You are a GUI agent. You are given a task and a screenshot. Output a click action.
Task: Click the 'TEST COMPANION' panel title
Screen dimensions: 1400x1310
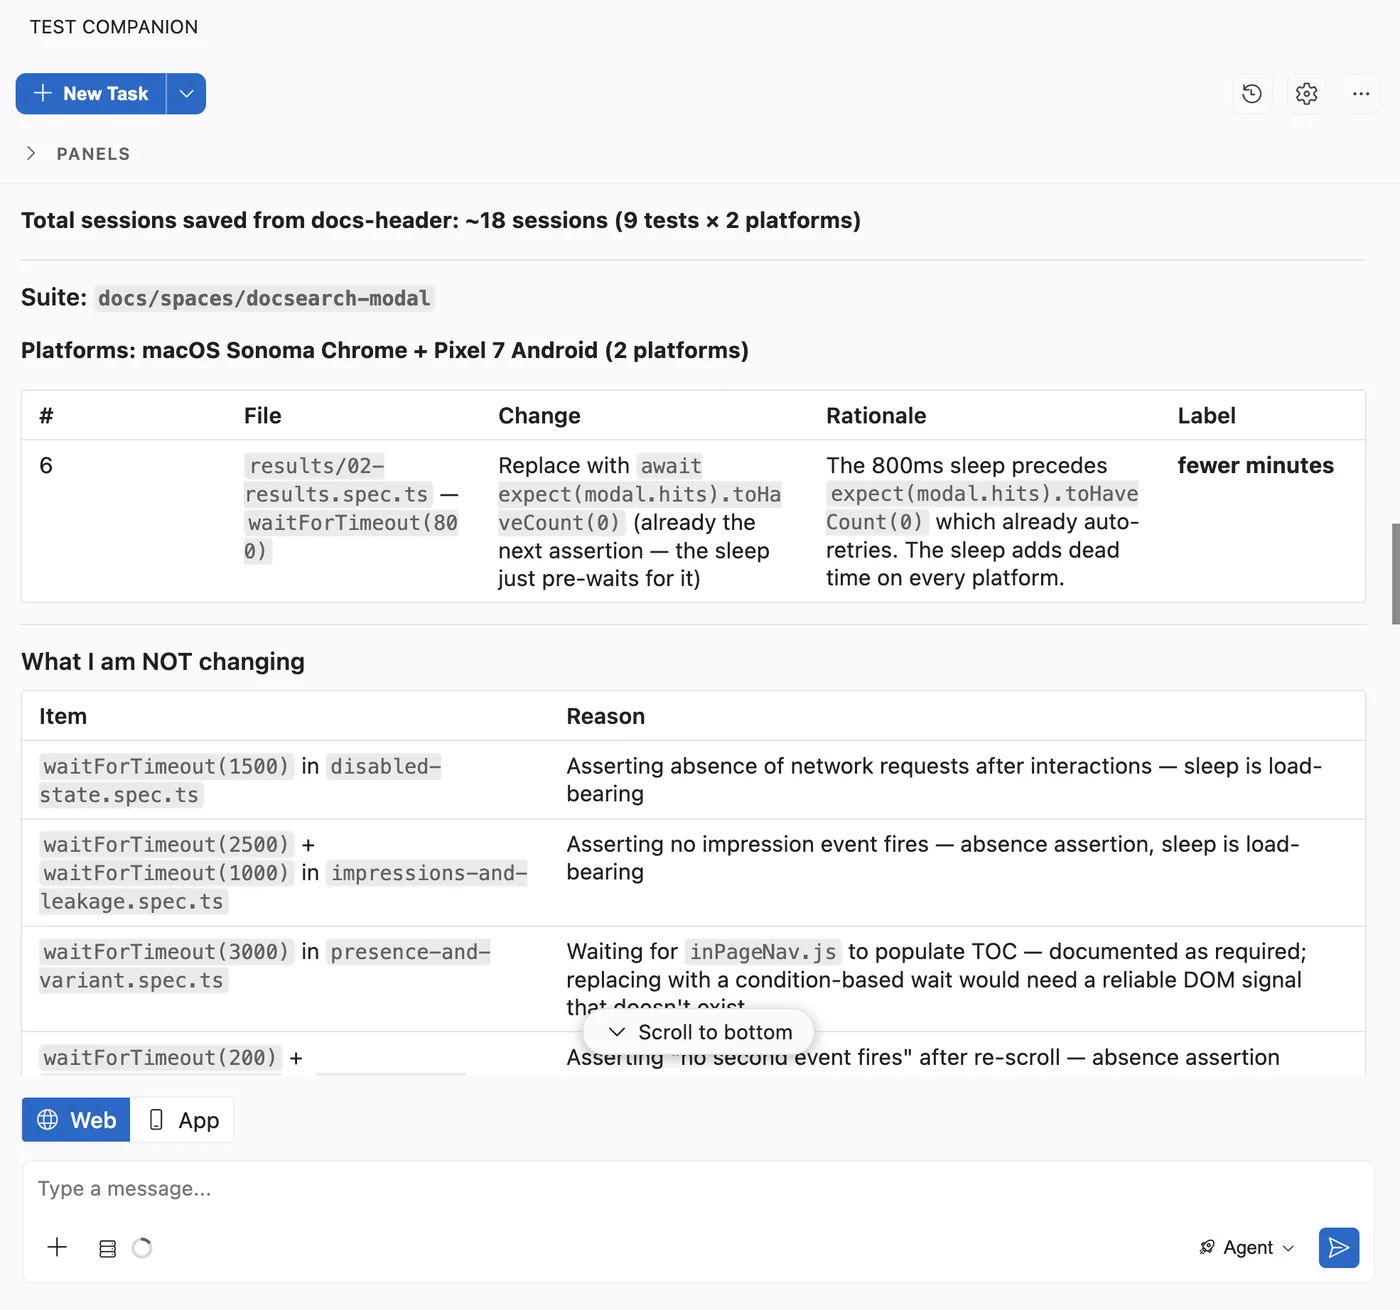(x=114, y=27)
